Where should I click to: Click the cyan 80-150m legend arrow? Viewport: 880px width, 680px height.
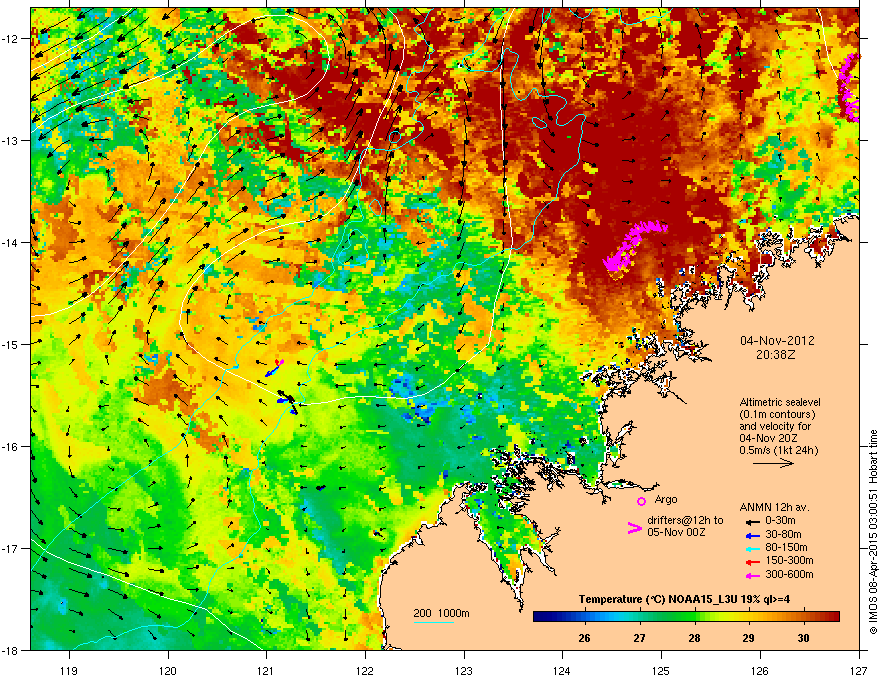pos(753,548)
